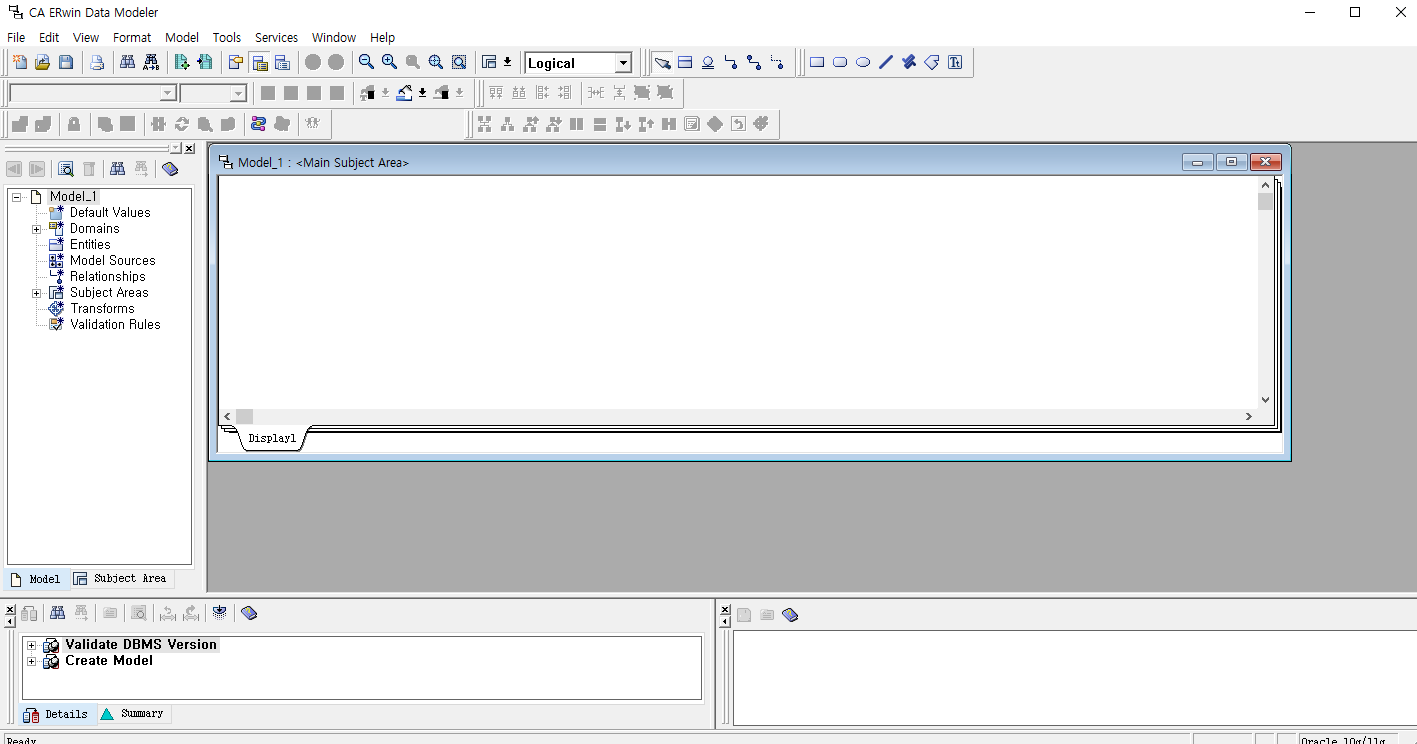Click the Model Explorer binoculars find icon
This screenshot has width=1417, height=744.
click(117, 169)
